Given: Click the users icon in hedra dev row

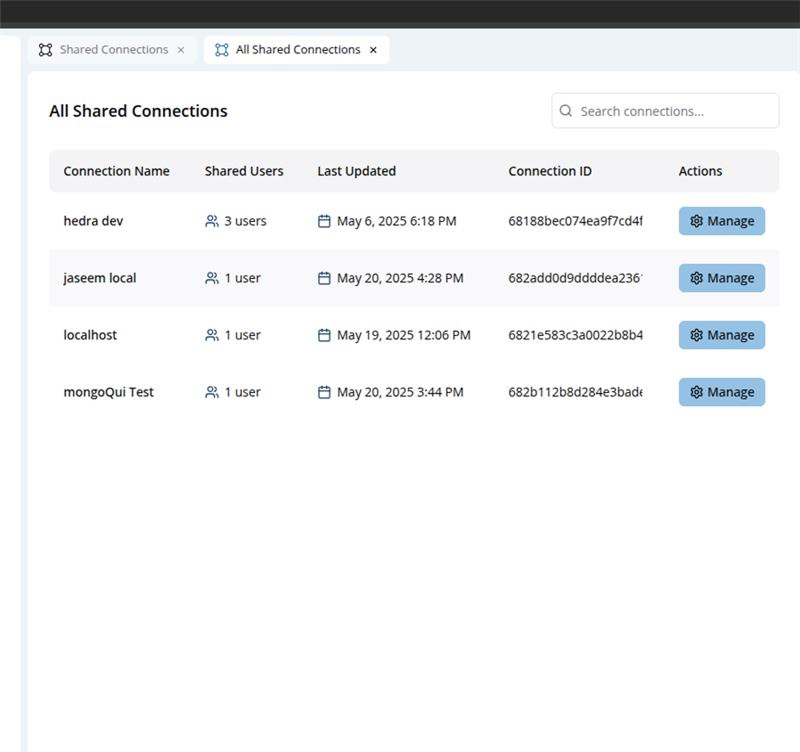Looking at the screenshot, I should pos(212,221).
